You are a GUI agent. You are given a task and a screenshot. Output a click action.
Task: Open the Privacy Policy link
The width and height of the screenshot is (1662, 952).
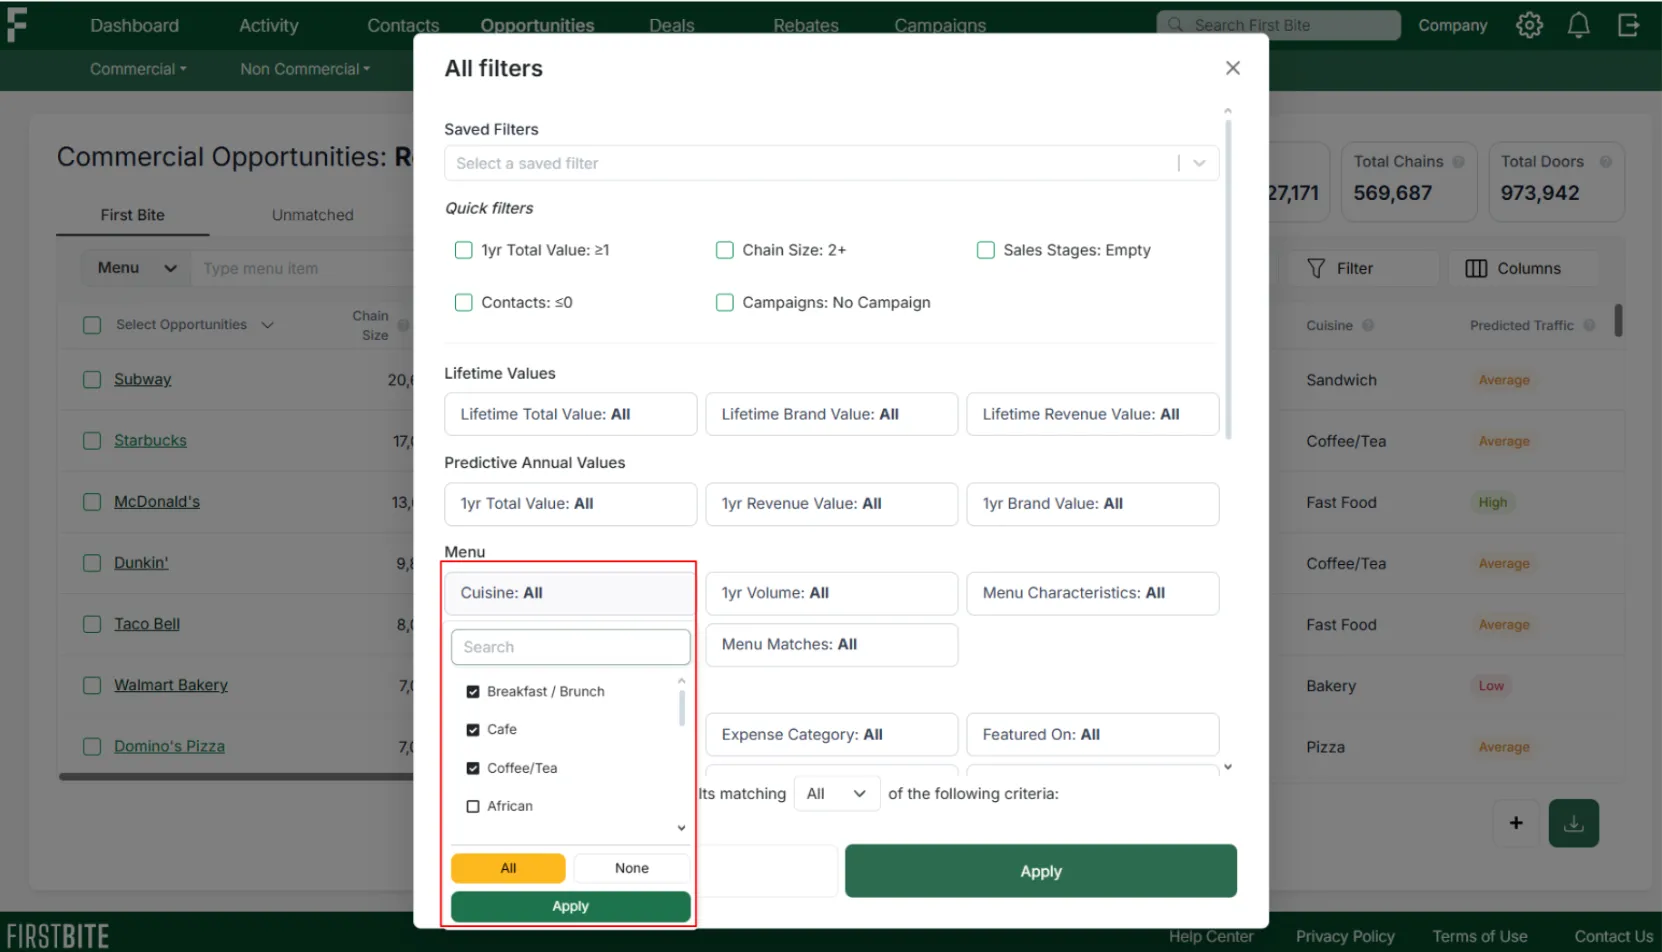(1345, 937)
